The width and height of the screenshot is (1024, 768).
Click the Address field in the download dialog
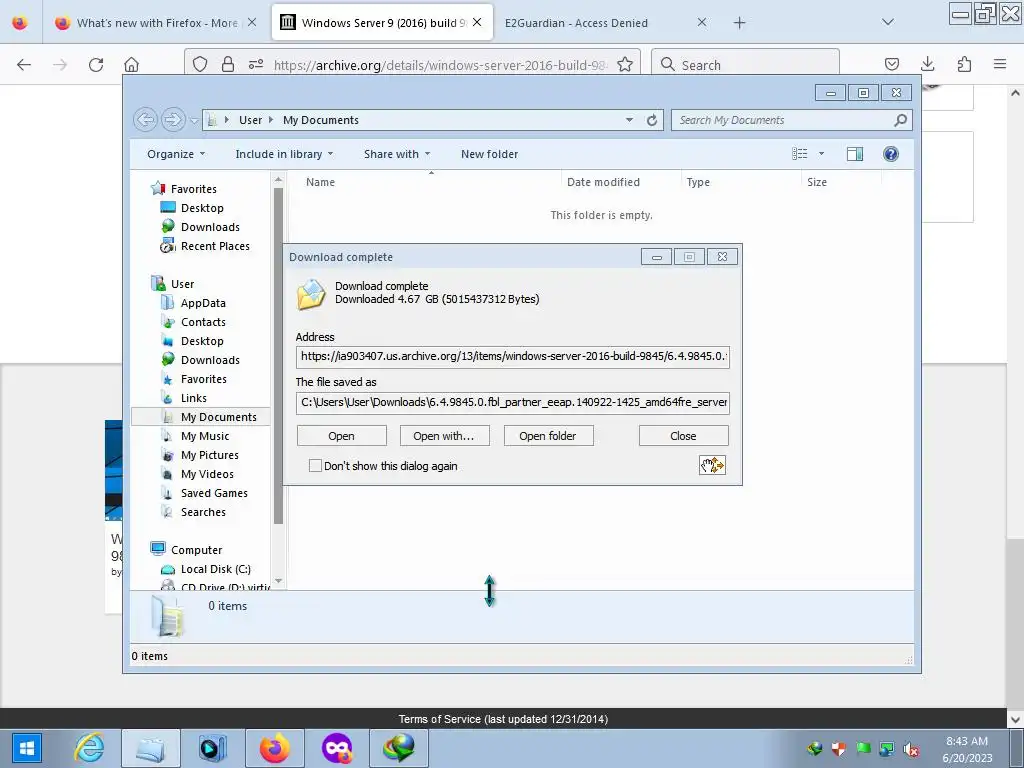click(x=513, y=357)
